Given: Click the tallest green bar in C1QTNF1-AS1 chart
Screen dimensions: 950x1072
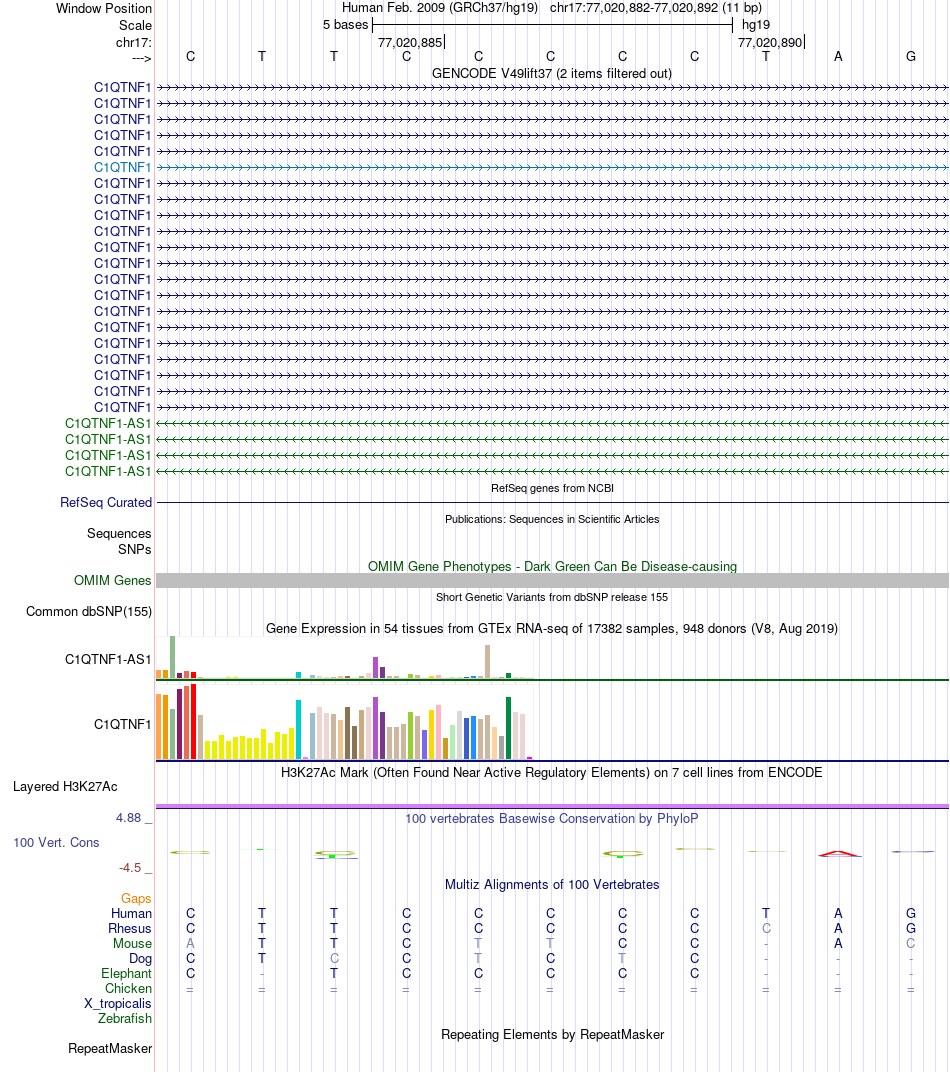Looking at the screenshot, I should pyautogui.click(x=173, y=657).
